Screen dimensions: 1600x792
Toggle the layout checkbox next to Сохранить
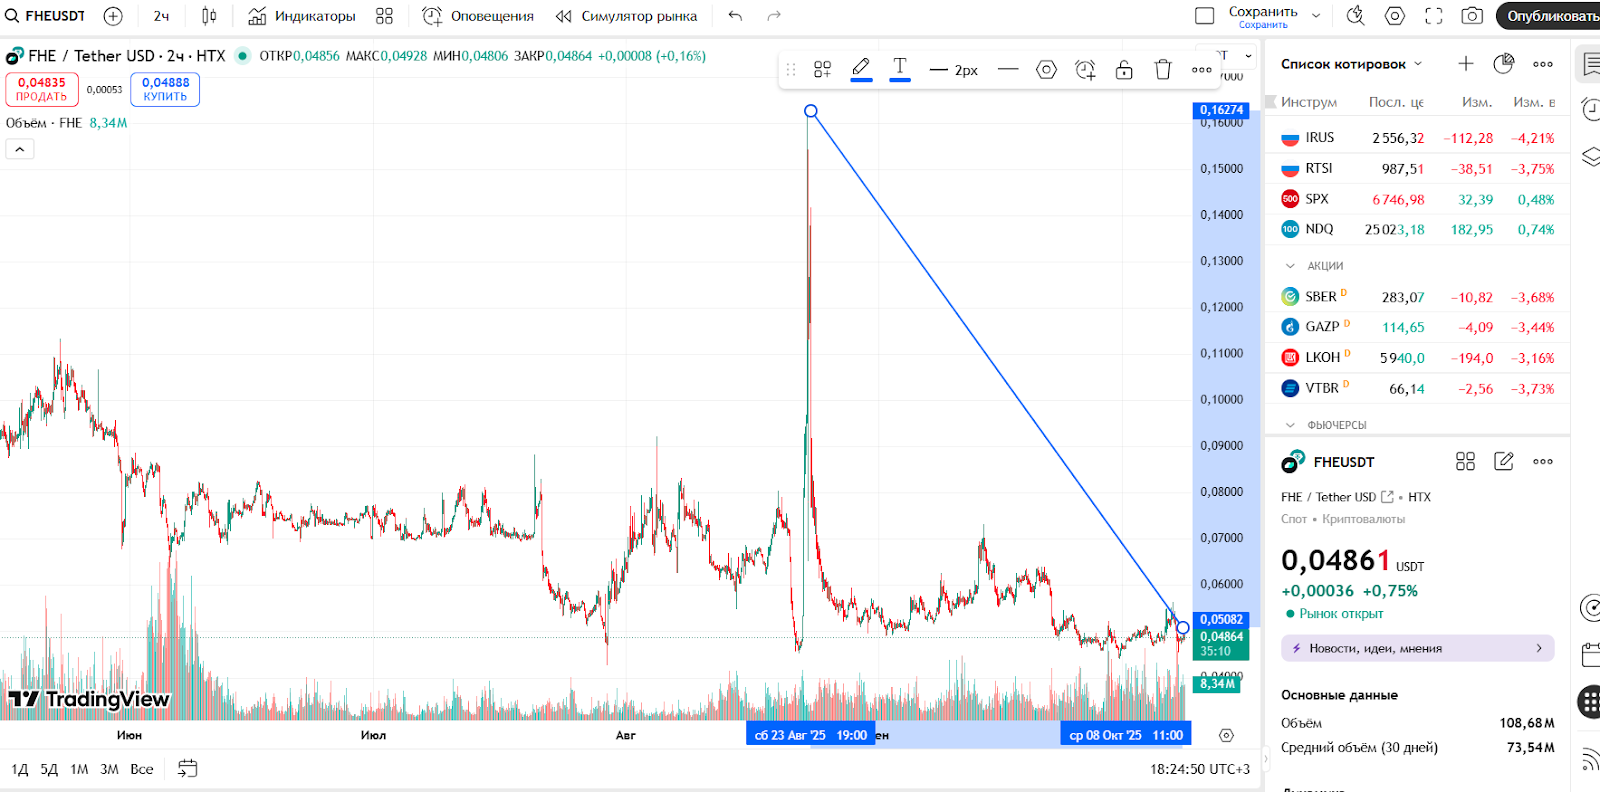pyautogui.click(x=1204, y=16)
